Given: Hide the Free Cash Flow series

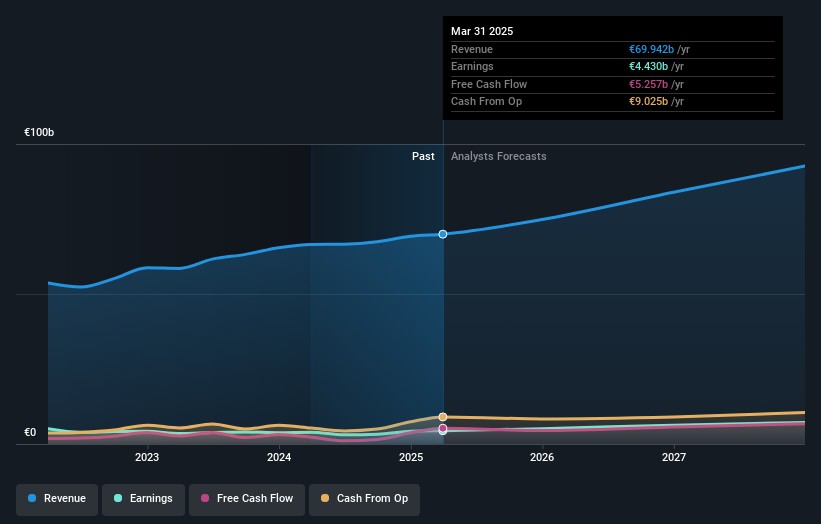Looking at the screenshot, I should [x=246, y=498].
